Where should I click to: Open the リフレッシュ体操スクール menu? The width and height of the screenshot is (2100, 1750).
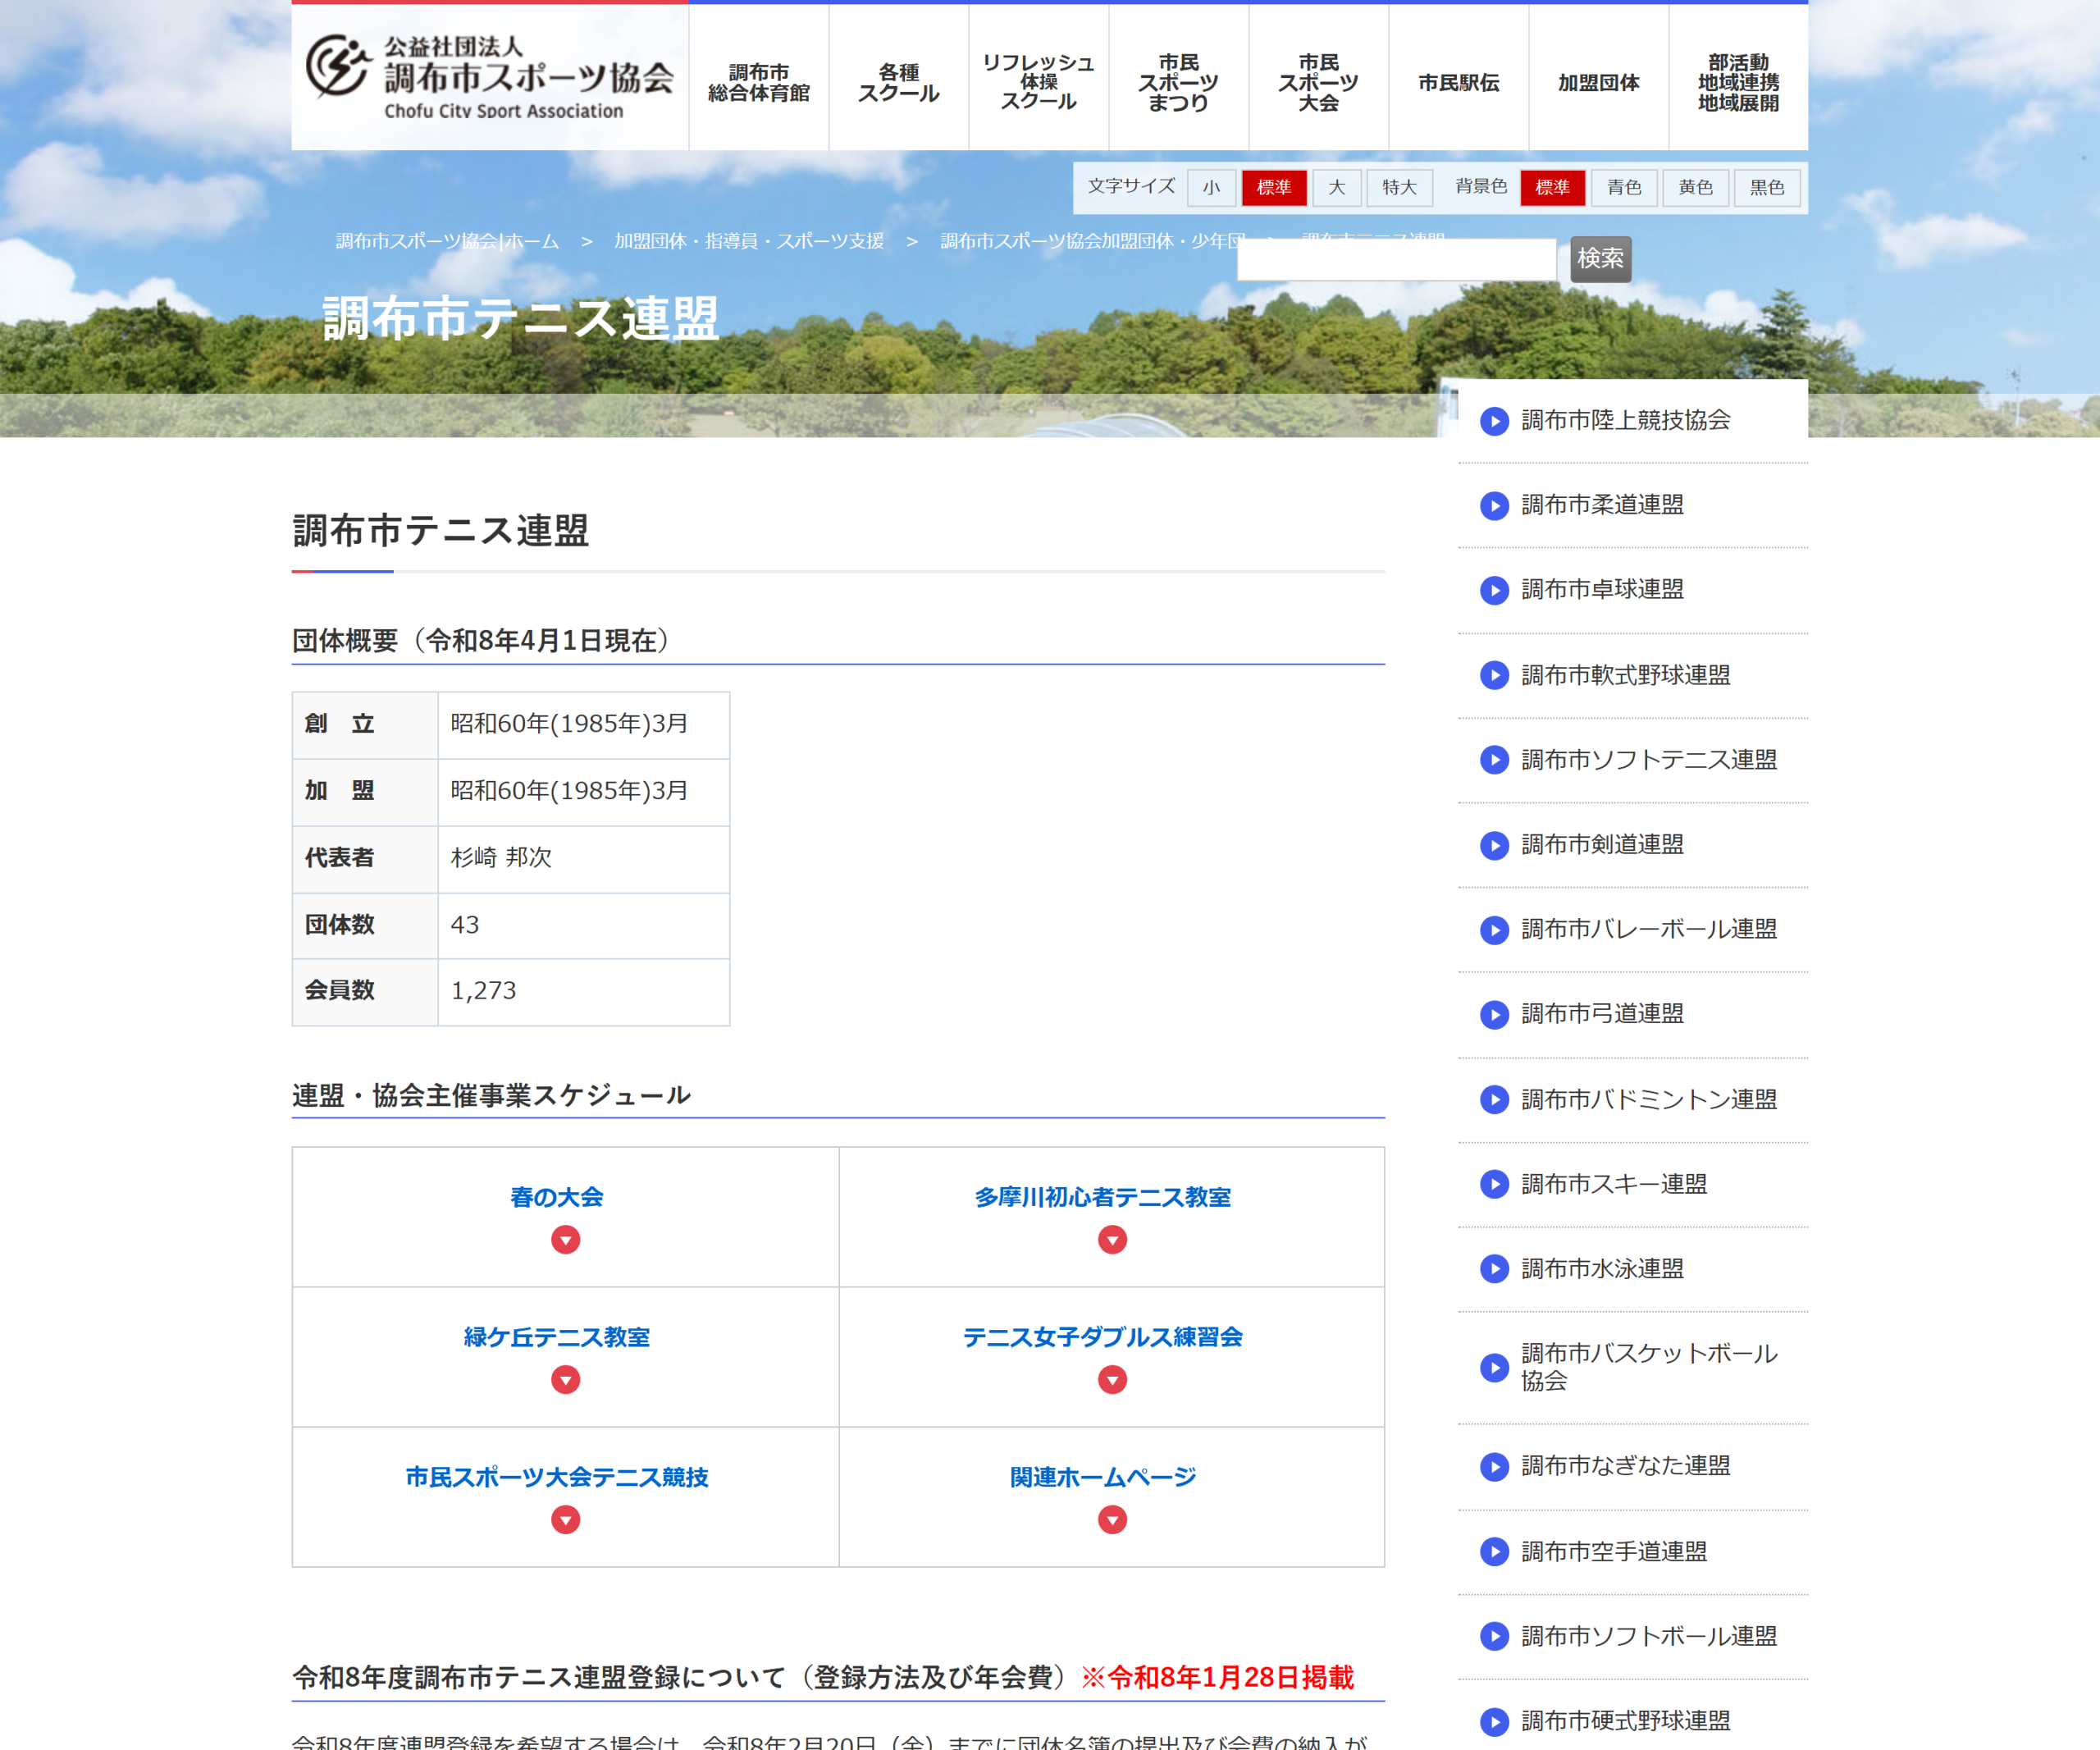[1039, 78]
